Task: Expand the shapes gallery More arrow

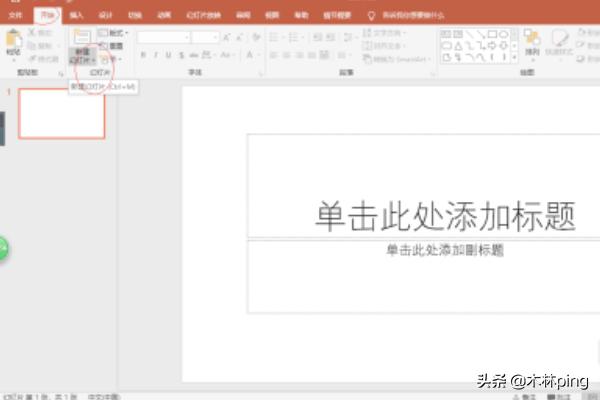Action: coord(515,58)
